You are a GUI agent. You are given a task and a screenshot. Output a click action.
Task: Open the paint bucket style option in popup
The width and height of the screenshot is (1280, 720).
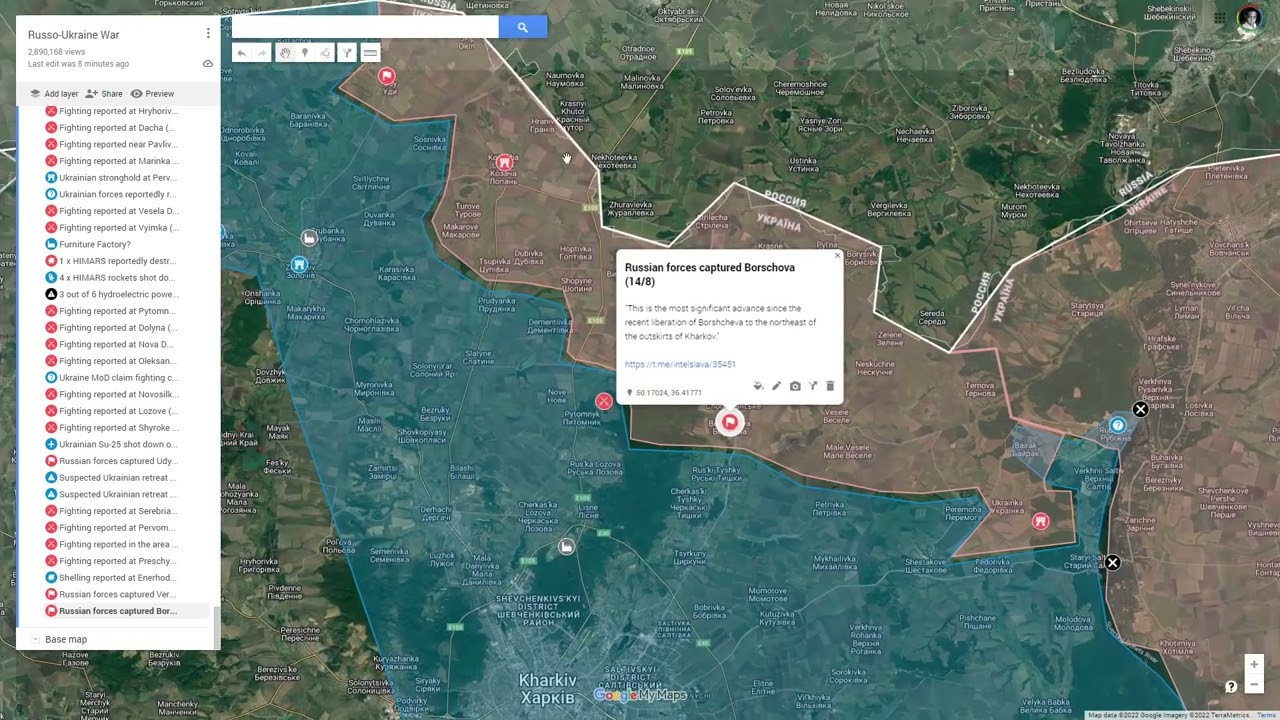coord(758,386)
